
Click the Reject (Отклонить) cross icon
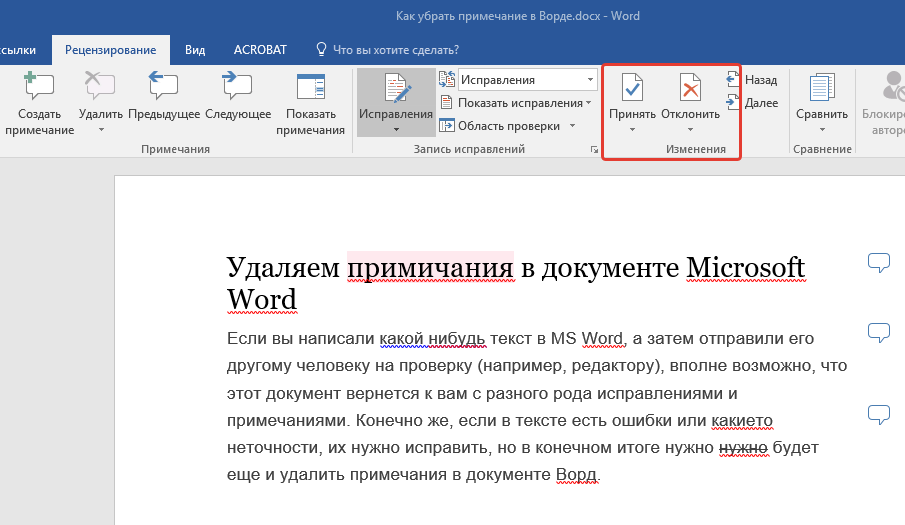pos(690,90)
